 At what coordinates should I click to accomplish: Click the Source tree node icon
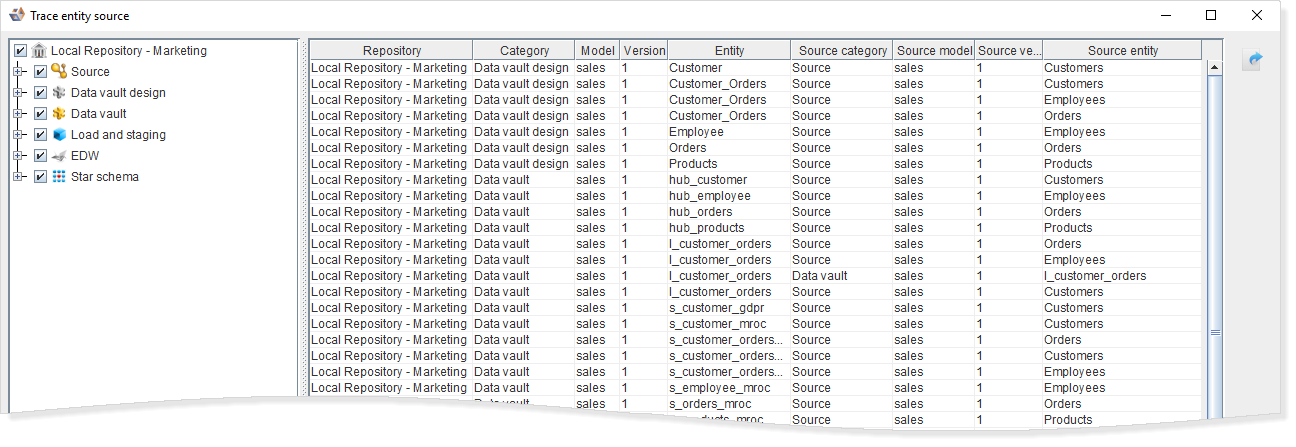click(x=59, y=72)
